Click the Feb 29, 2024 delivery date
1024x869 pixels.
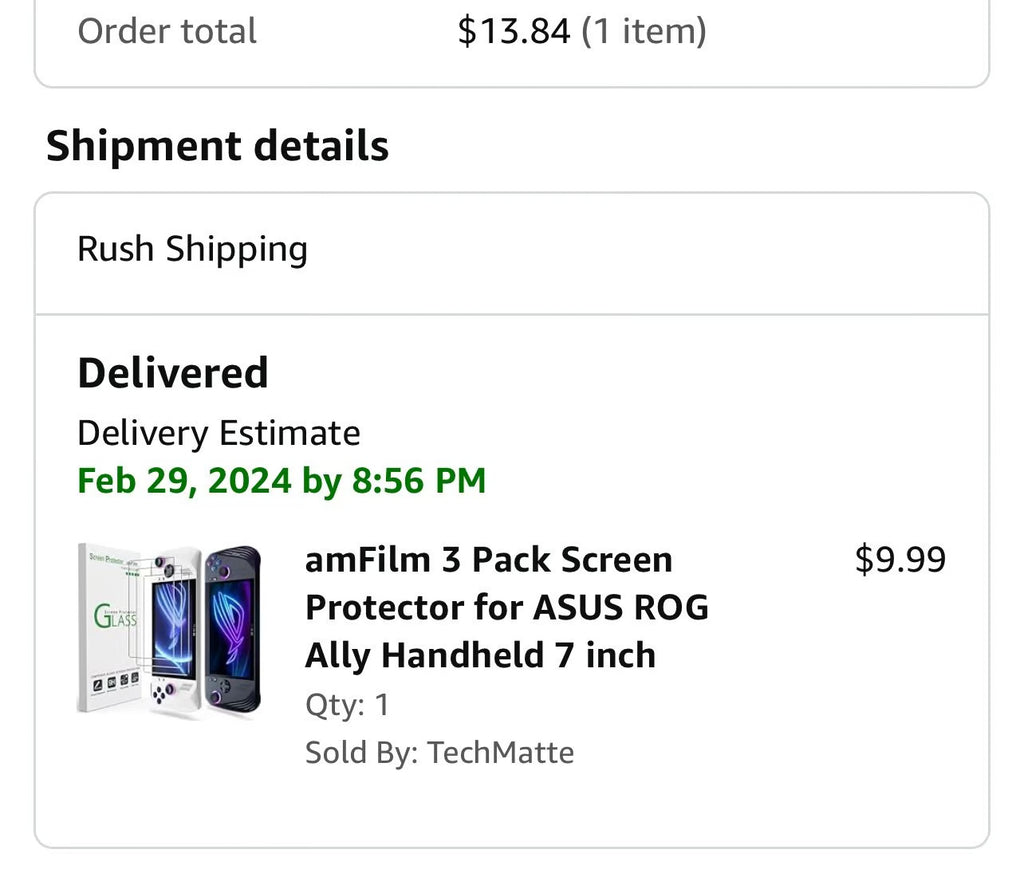[x=184, y=481]
